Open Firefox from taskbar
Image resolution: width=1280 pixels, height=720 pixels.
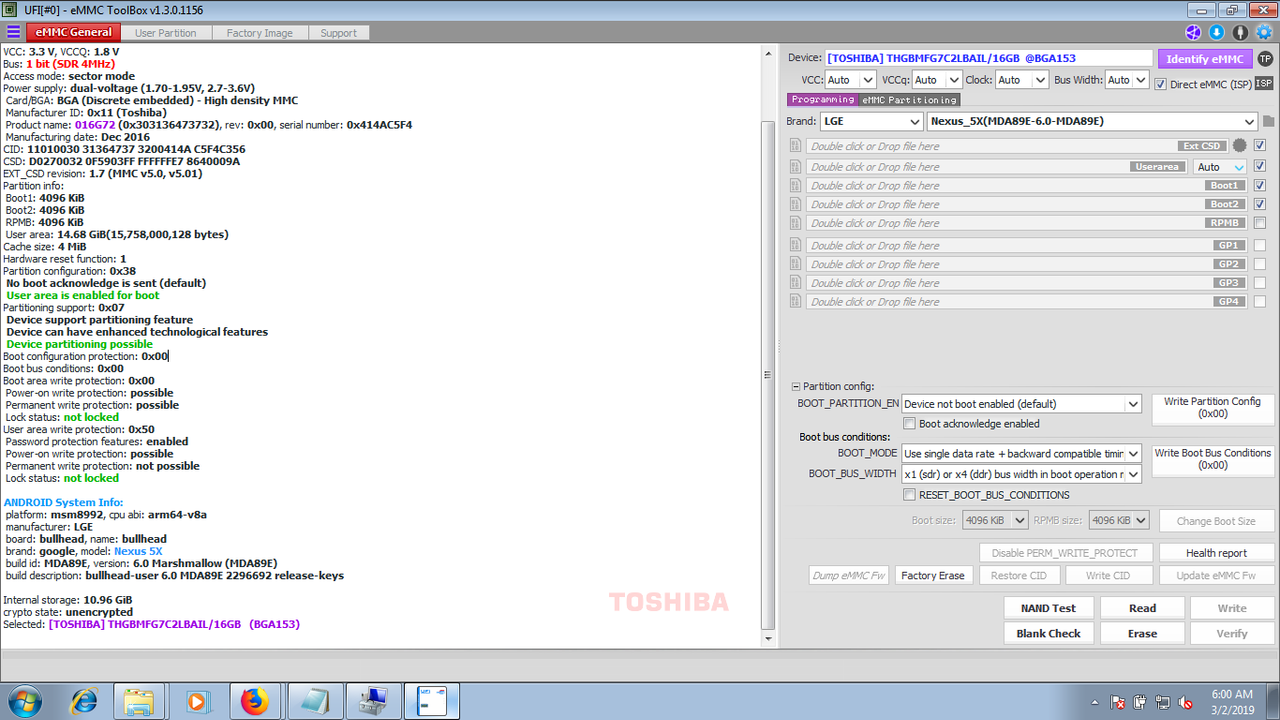tap(255, 701)
